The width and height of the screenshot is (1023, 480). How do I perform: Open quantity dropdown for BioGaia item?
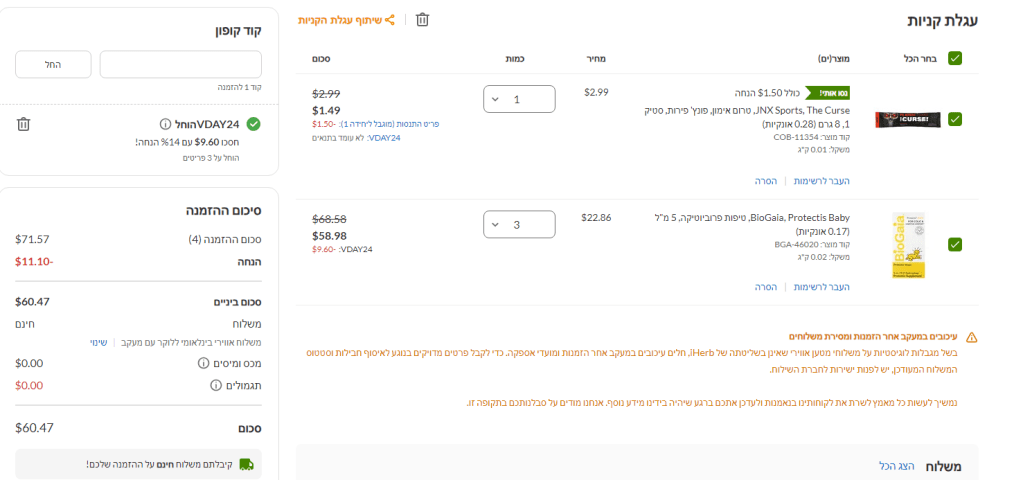pos(518,224)
